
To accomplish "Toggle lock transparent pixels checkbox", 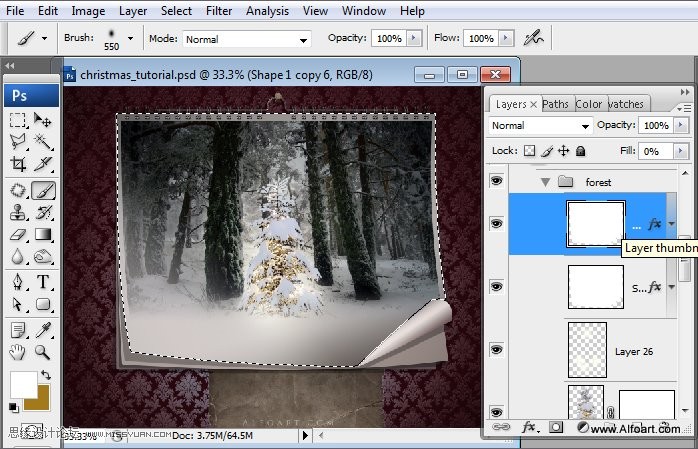I will 530,151.
